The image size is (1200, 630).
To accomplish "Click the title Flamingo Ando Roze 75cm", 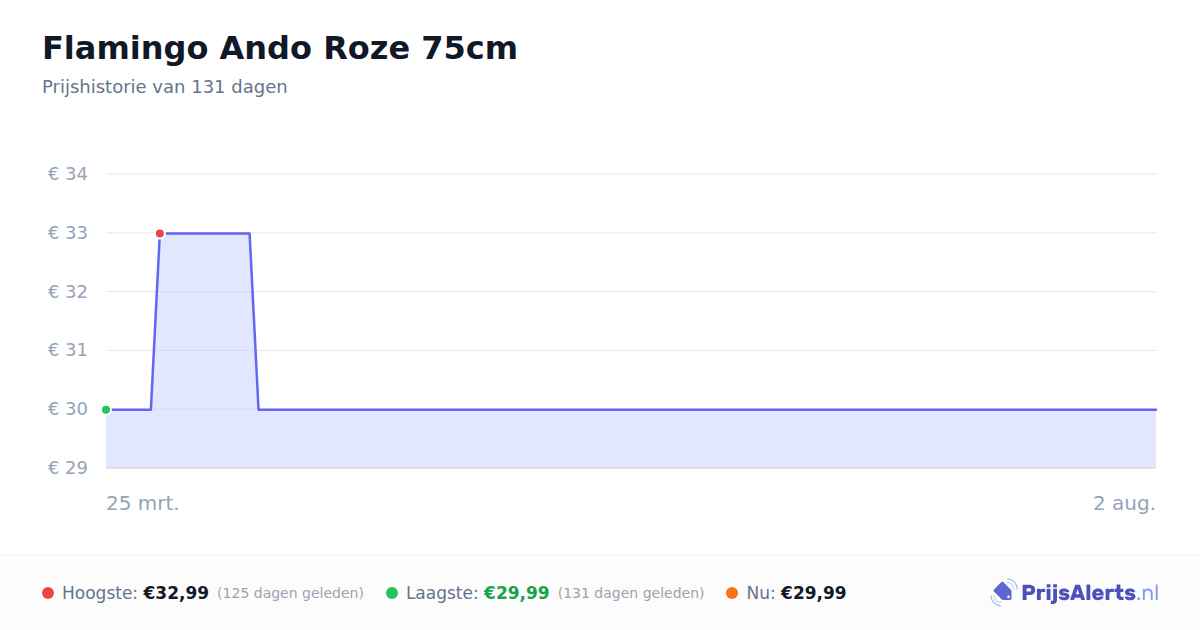I will point(280,48).
